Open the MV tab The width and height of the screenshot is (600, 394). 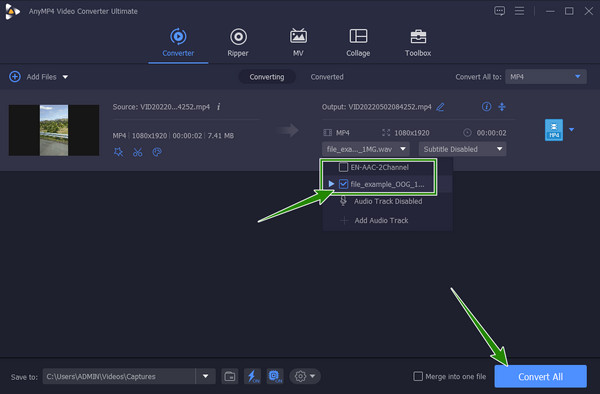click(x=298, y=42)
